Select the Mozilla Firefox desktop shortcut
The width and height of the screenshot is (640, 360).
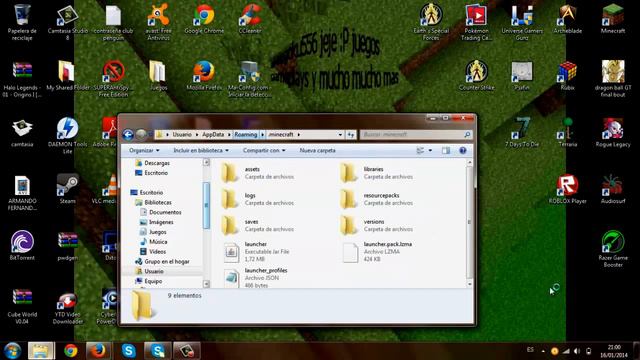coord(204,76)
